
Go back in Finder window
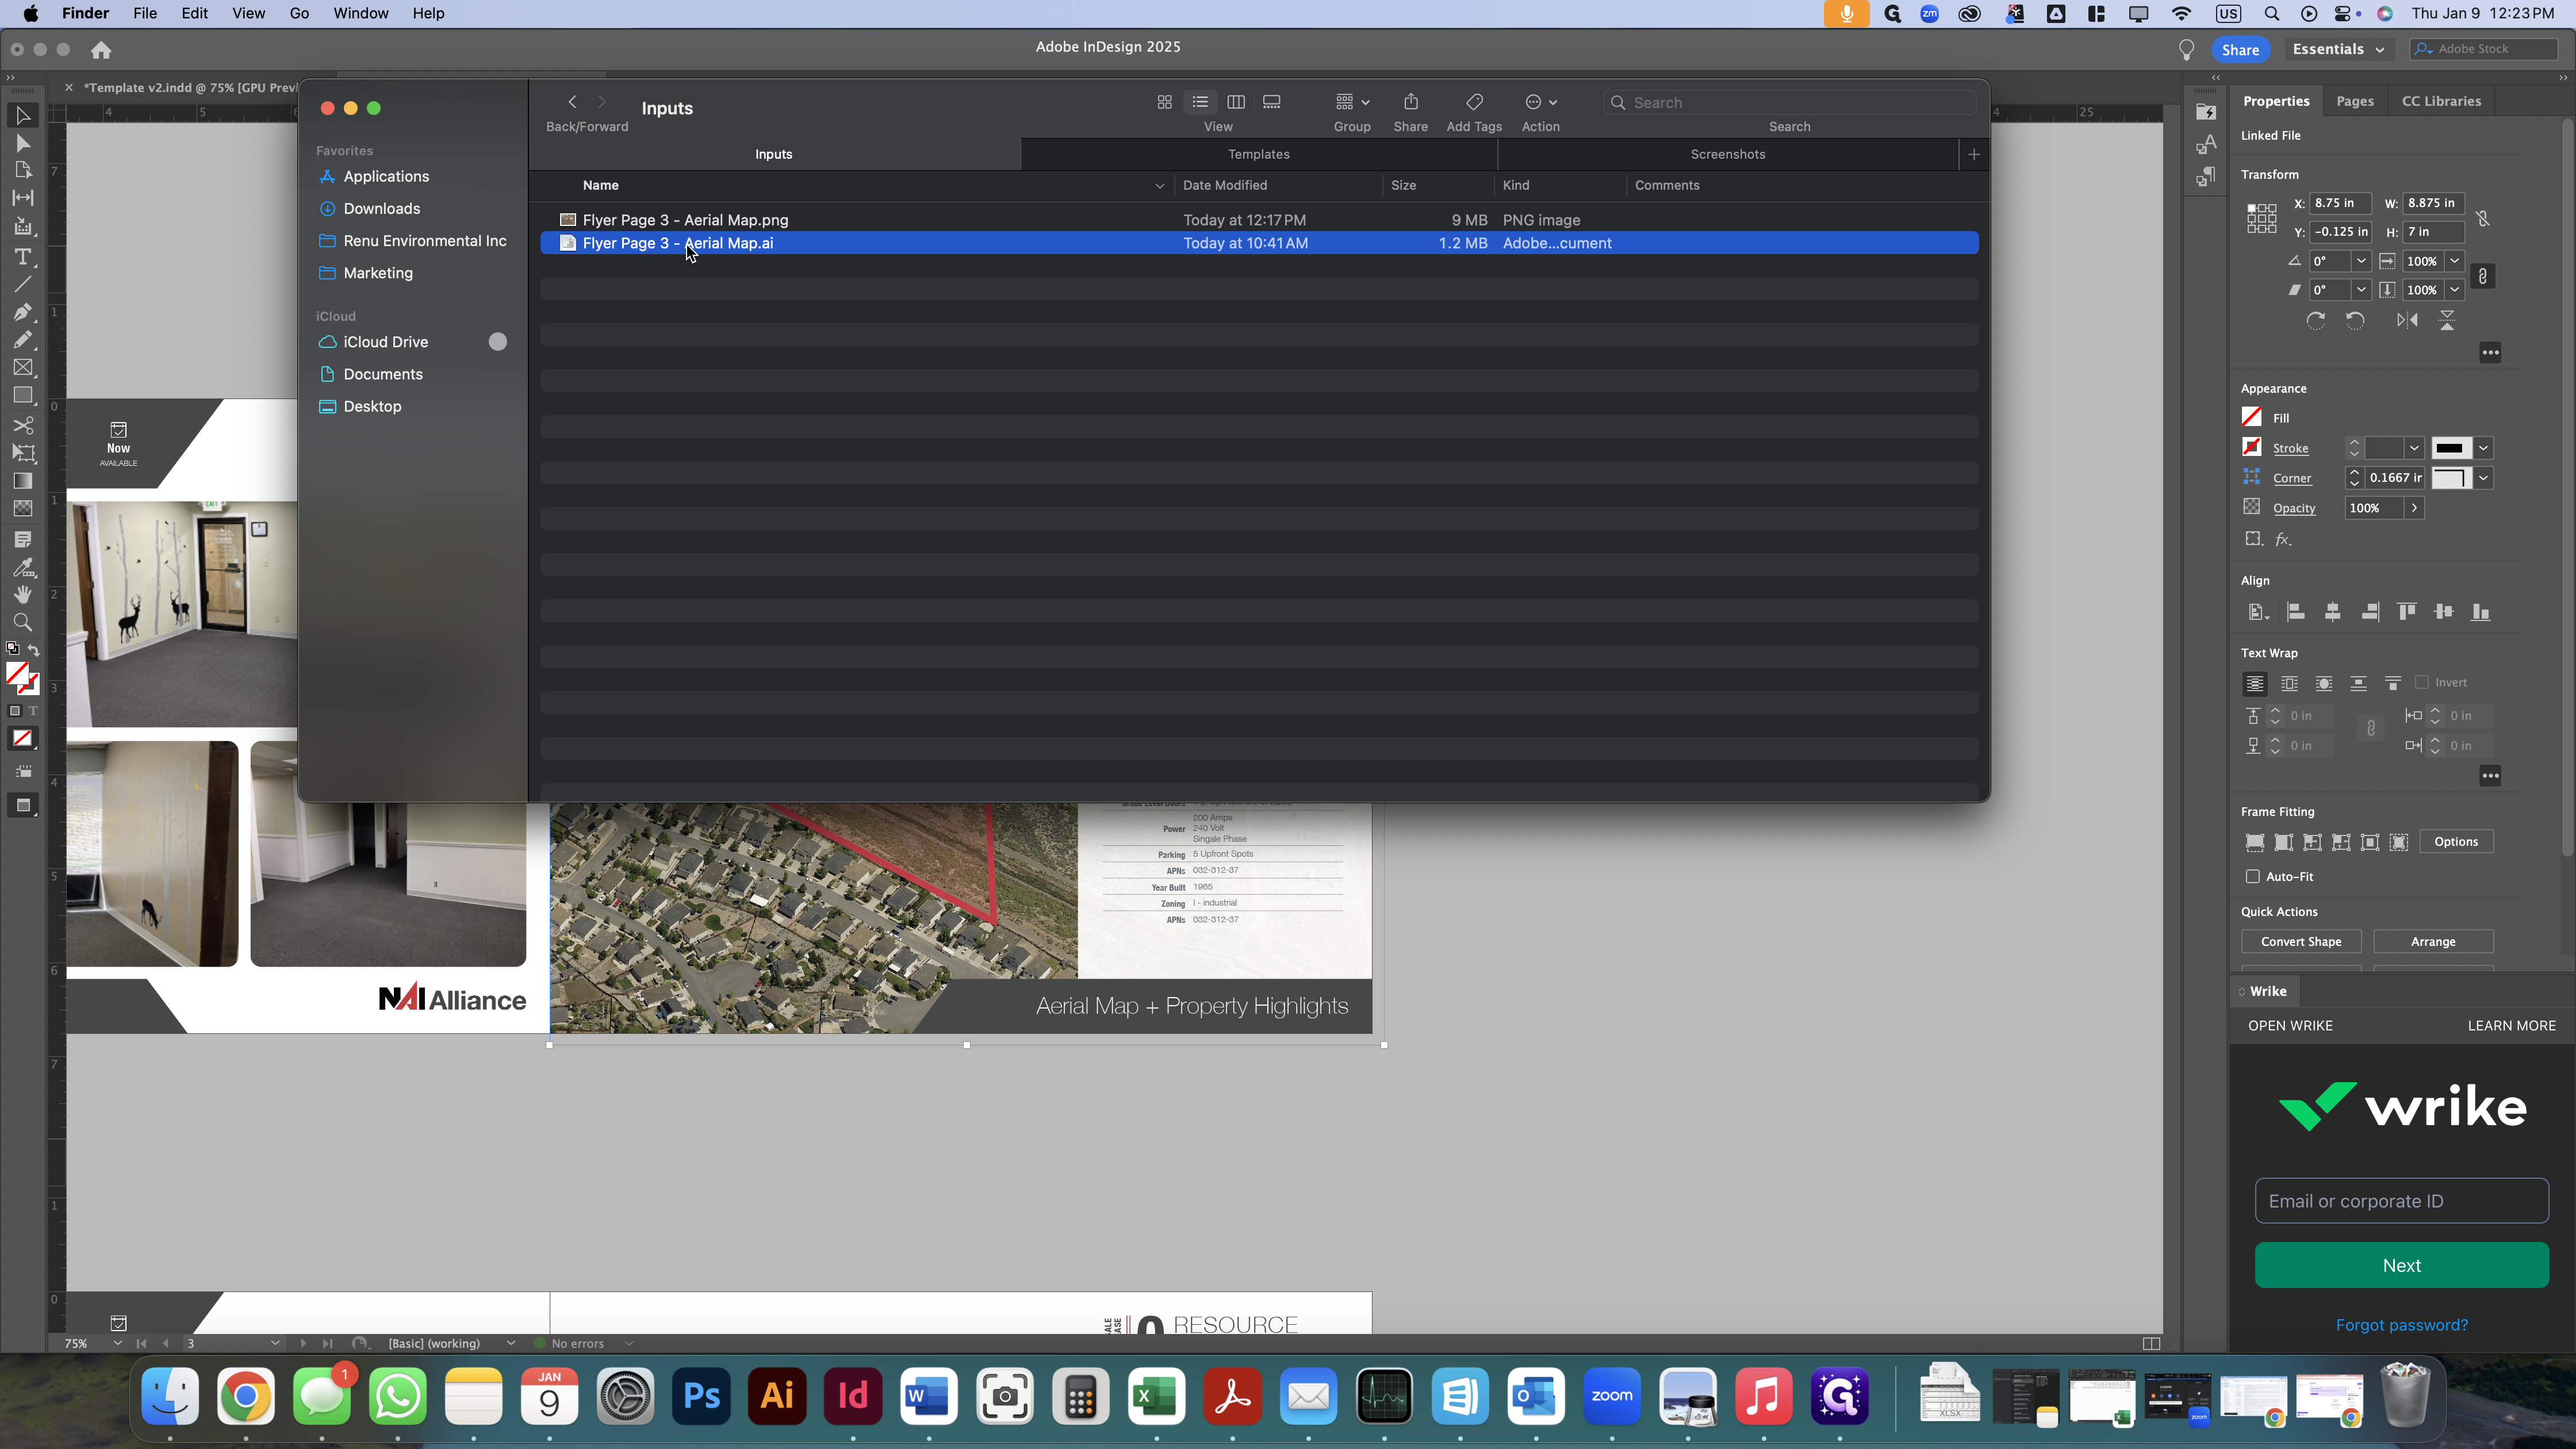pos(572,102)
